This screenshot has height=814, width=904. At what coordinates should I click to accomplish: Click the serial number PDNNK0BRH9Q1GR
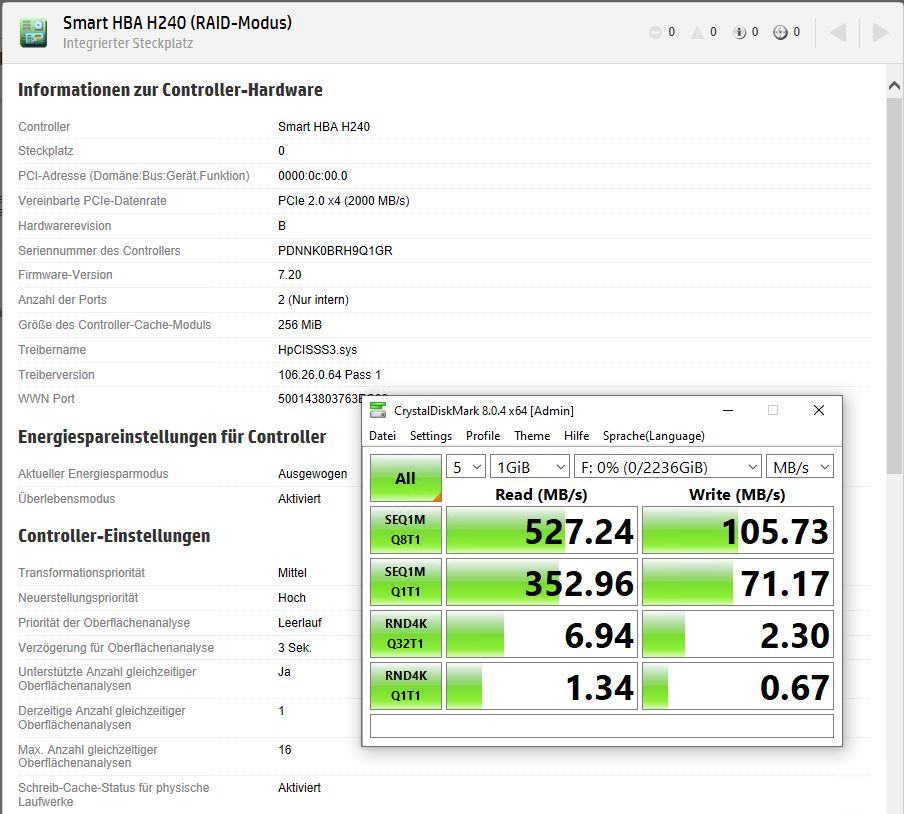(335, 251)
